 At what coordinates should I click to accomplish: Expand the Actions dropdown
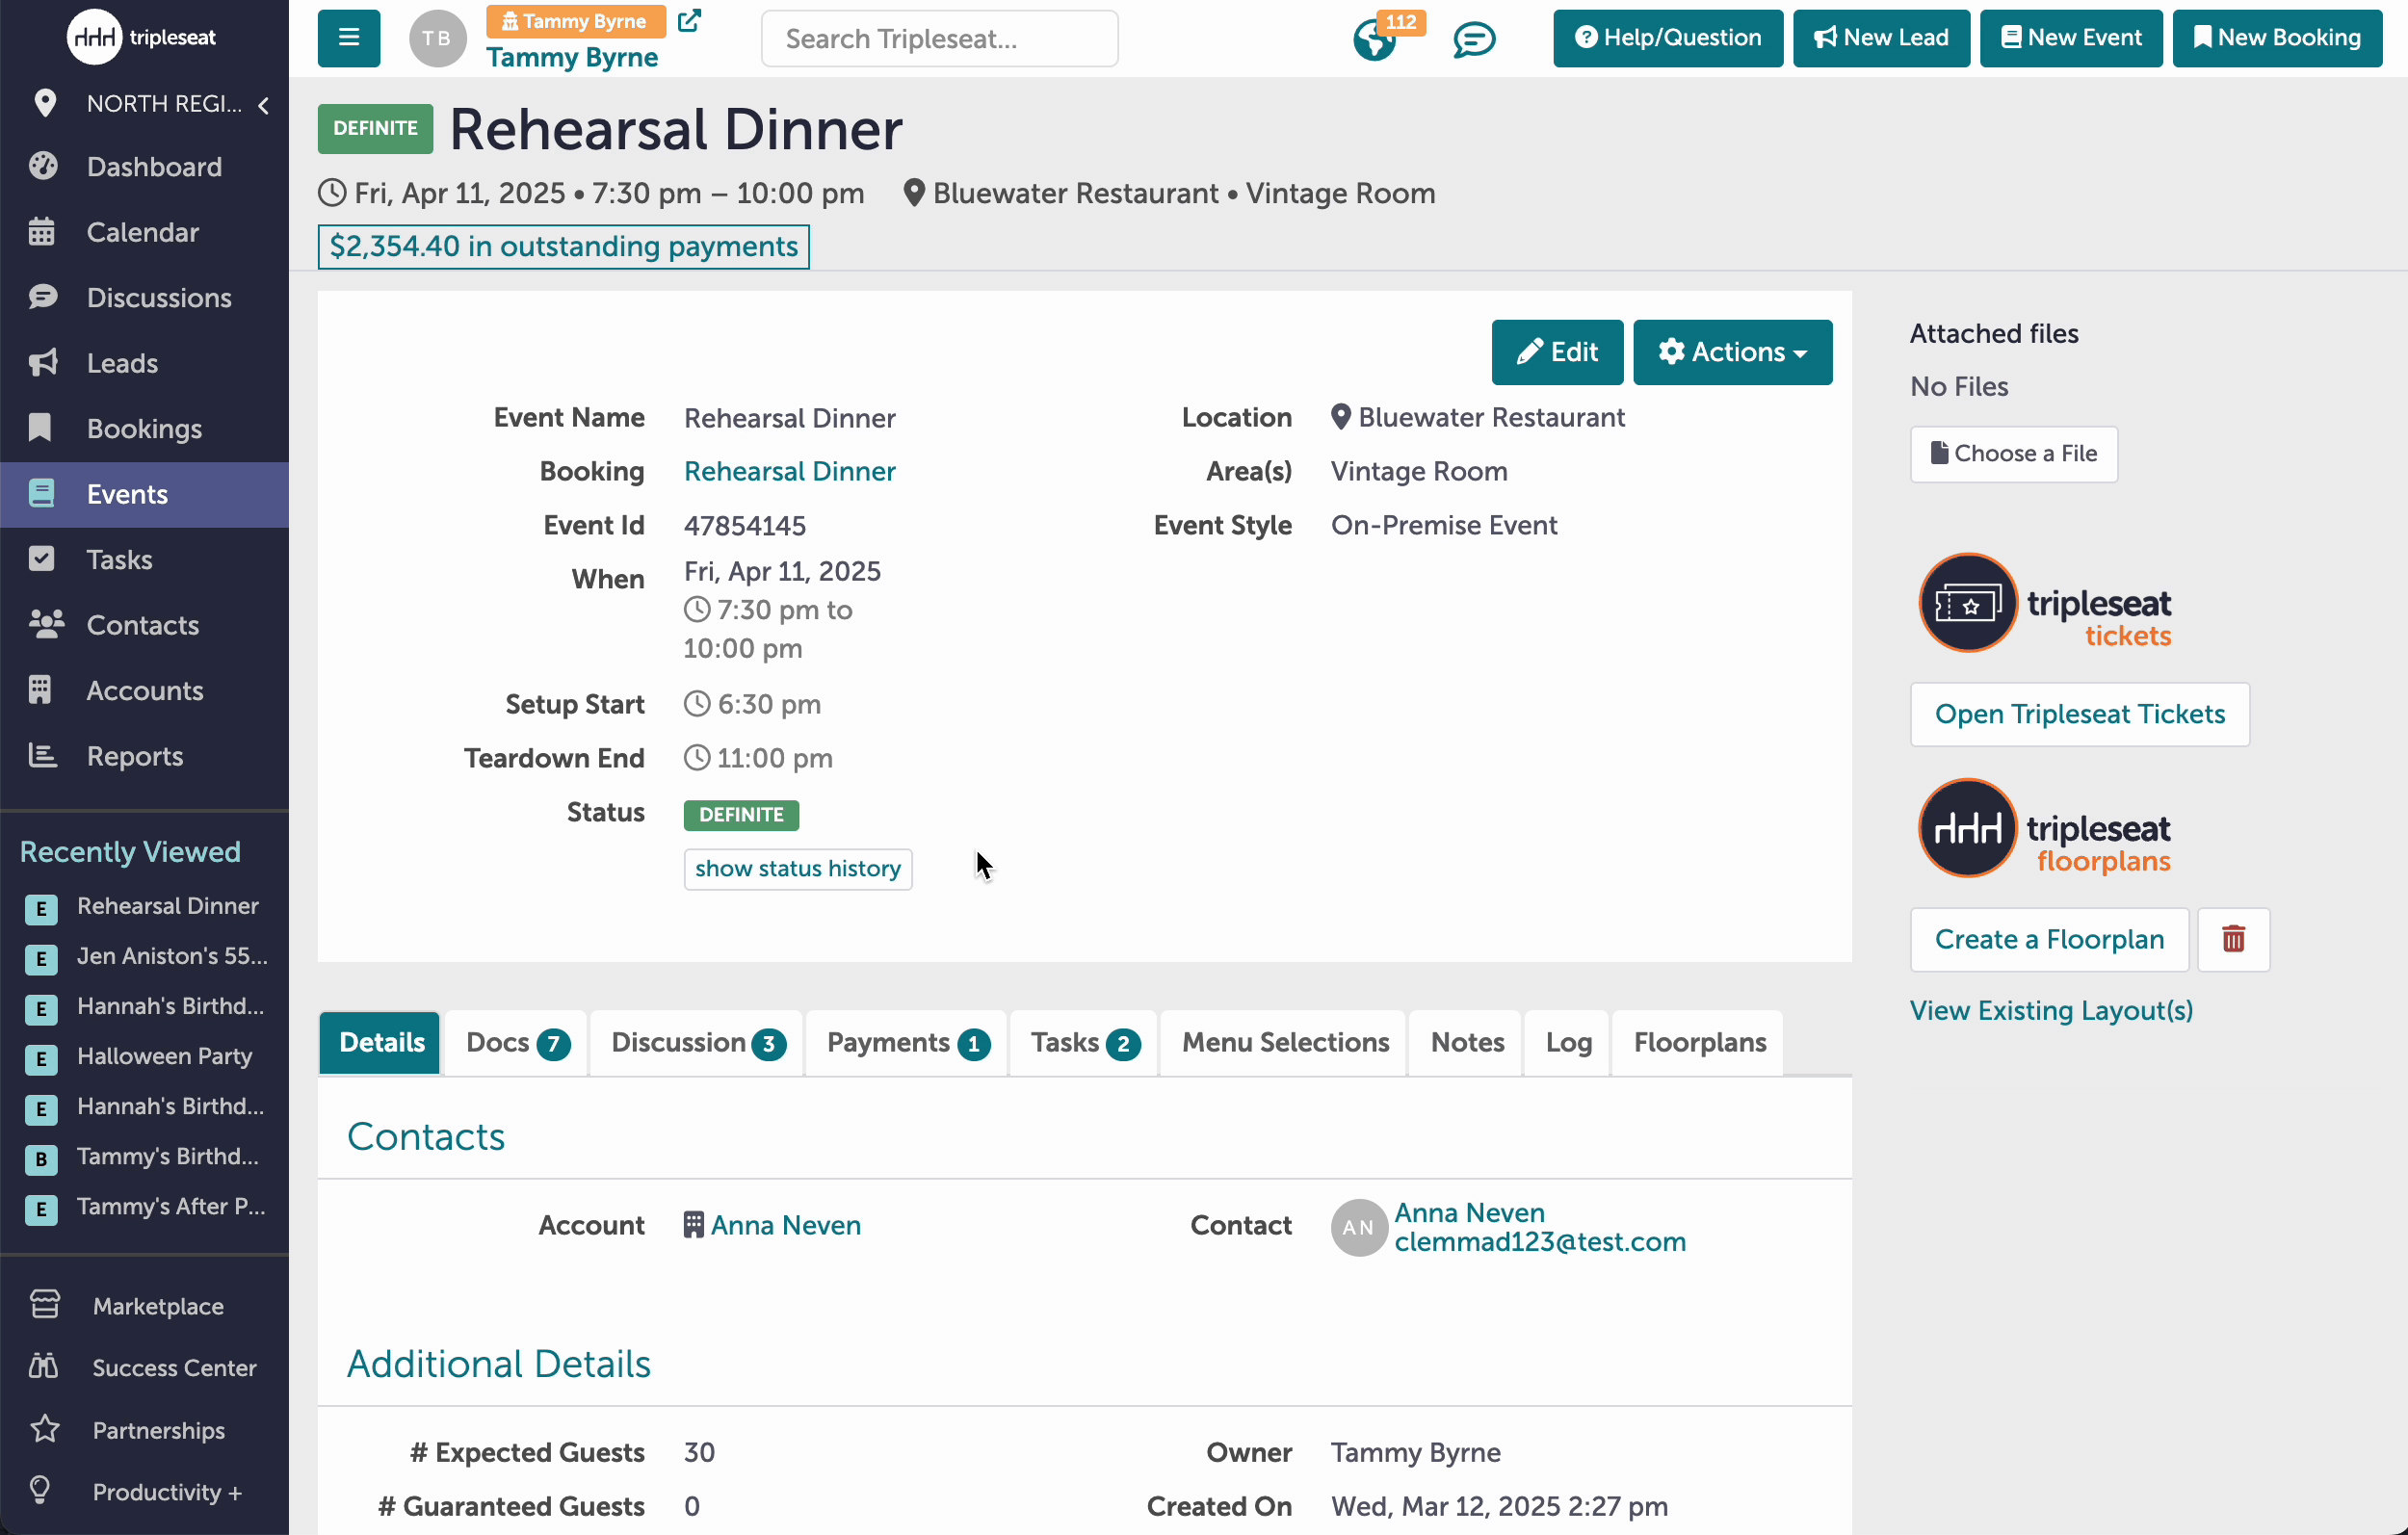[x=1732, y=352]
